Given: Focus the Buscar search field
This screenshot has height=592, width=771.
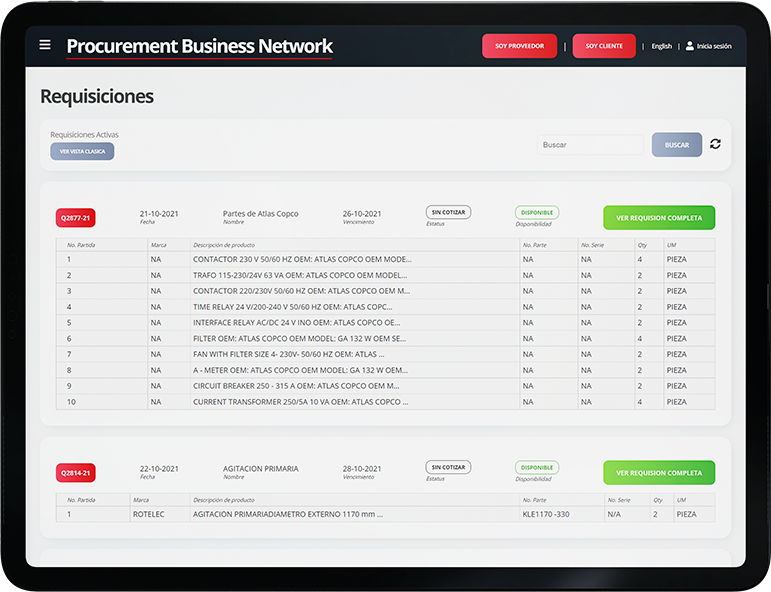Looking at the screenshot, I should (x=590, y=145).
